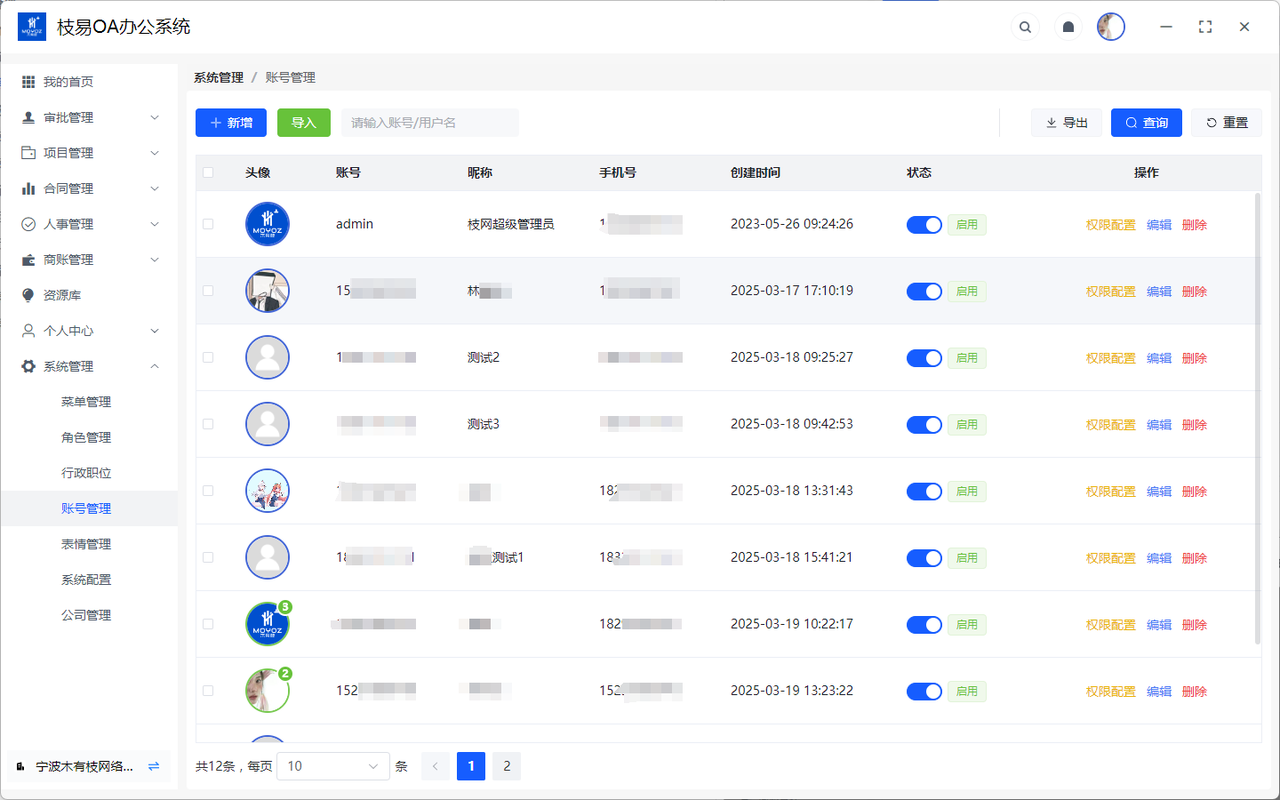Click the admin row MOYOZ avatar

coord(267,224)
